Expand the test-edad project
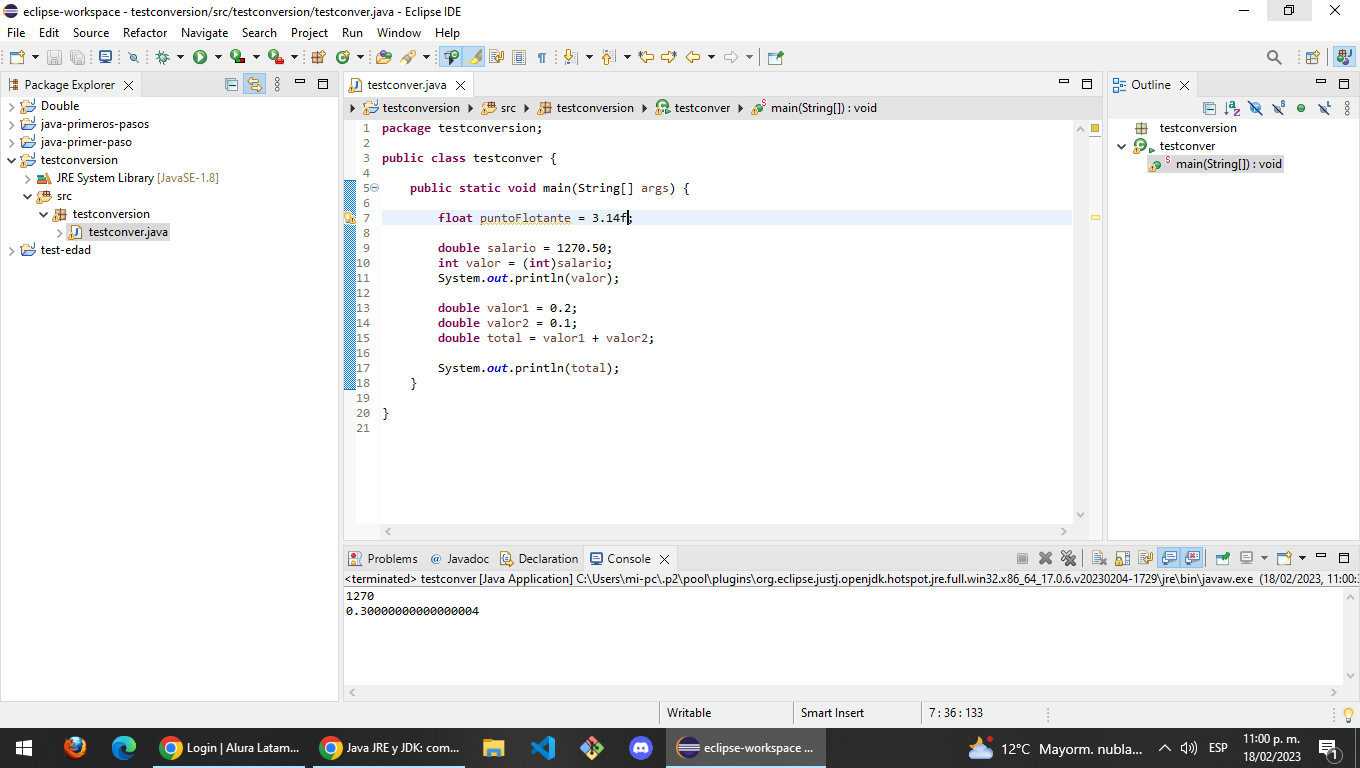 click(12, 250)
